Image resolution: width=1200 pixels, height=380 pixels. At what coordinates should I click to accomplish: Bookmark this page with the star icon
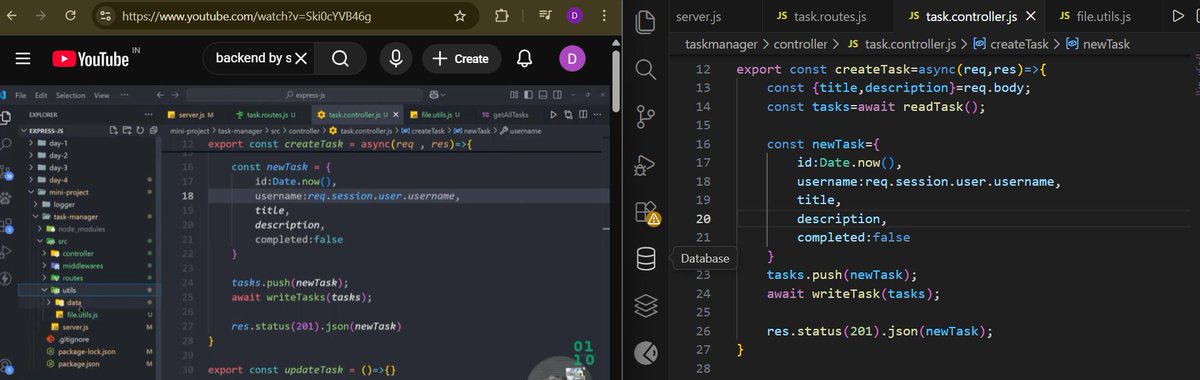[x=459, y=16]
